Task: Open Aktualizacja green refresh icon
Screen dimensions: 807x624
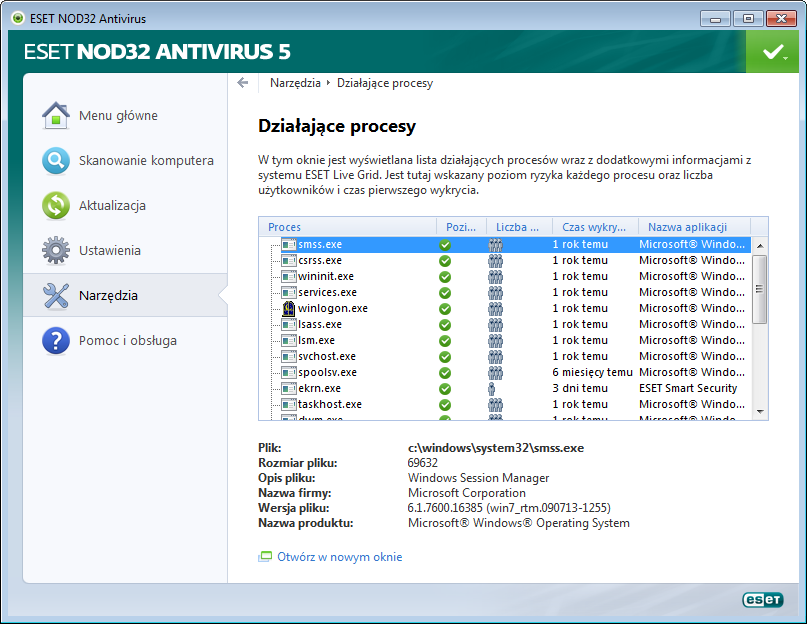Action: (x=56, y=205)
